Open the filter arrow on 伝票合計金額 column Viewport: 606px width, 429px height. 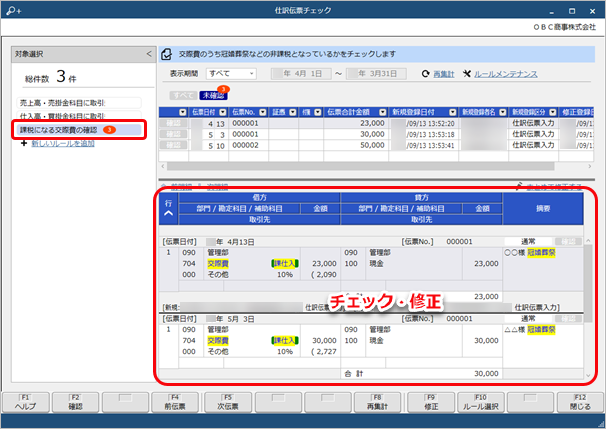pyautogui.click(x=383, y=112)
